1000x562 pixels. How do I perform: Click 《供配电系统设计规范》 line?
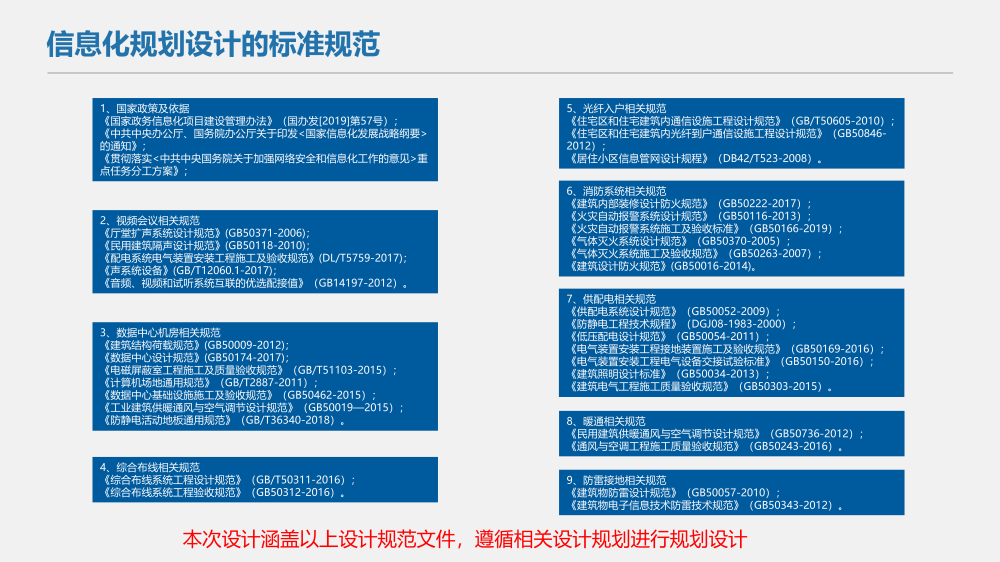point(674,311)
